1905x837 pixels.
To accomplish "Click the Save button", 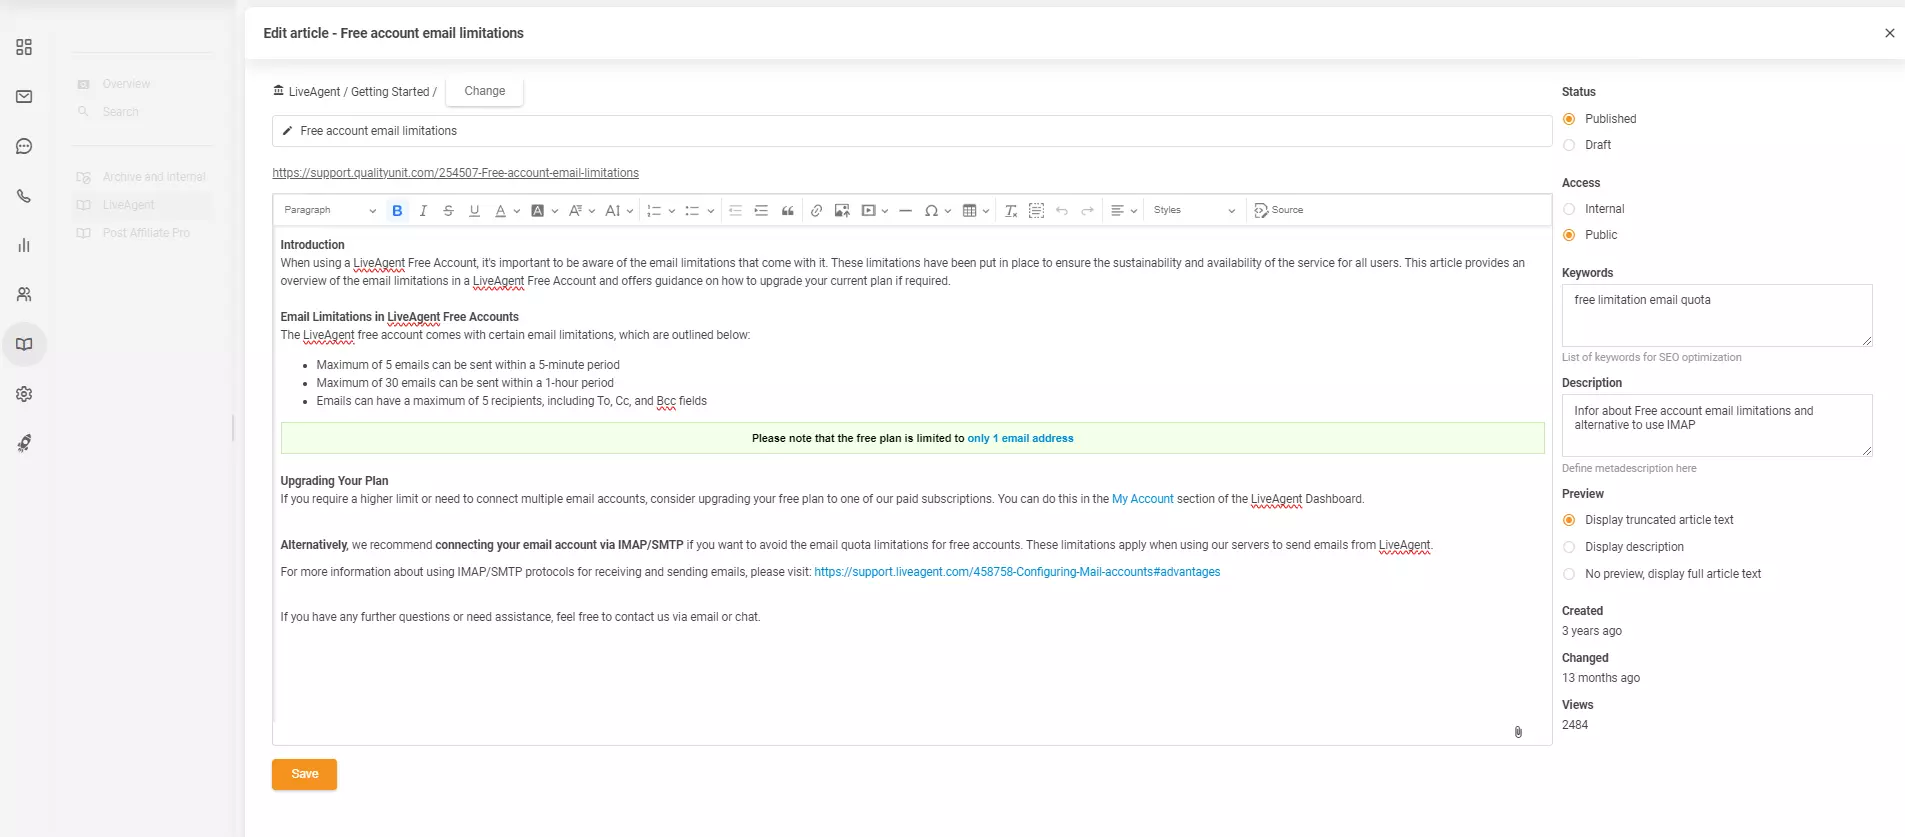I will (304, 774).
